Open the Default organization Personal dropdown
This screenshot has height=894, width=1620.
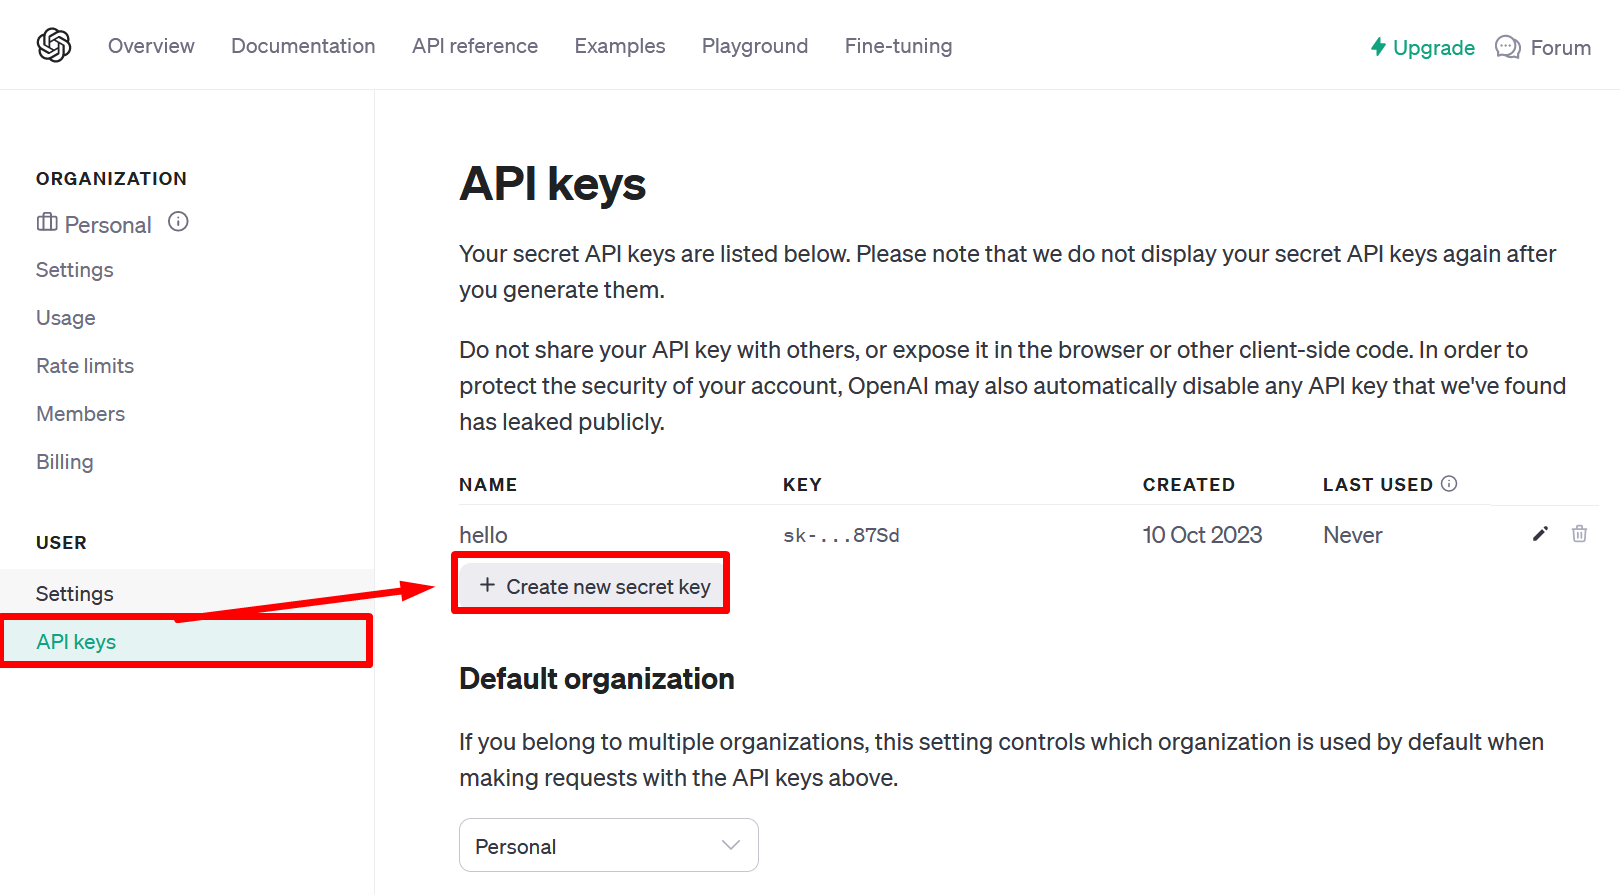(x=608, y=845)
